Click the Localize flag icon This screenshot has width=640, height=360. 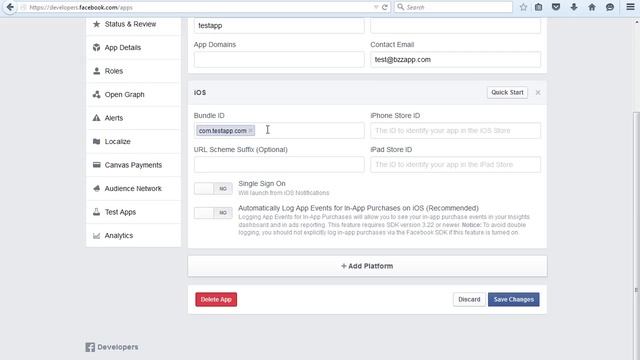(x=96, y=142)
